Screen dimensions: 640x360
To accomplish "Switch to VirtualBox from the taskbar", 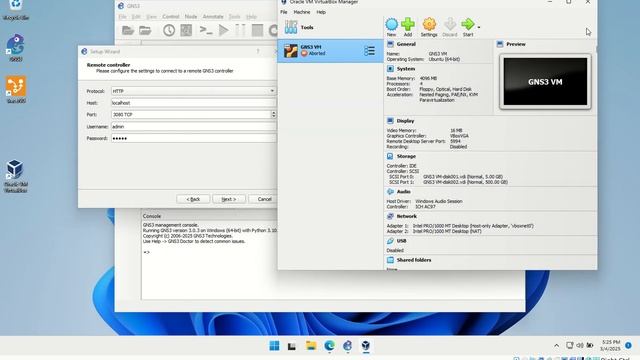I will pyautogui.click(x=366, y=346).
